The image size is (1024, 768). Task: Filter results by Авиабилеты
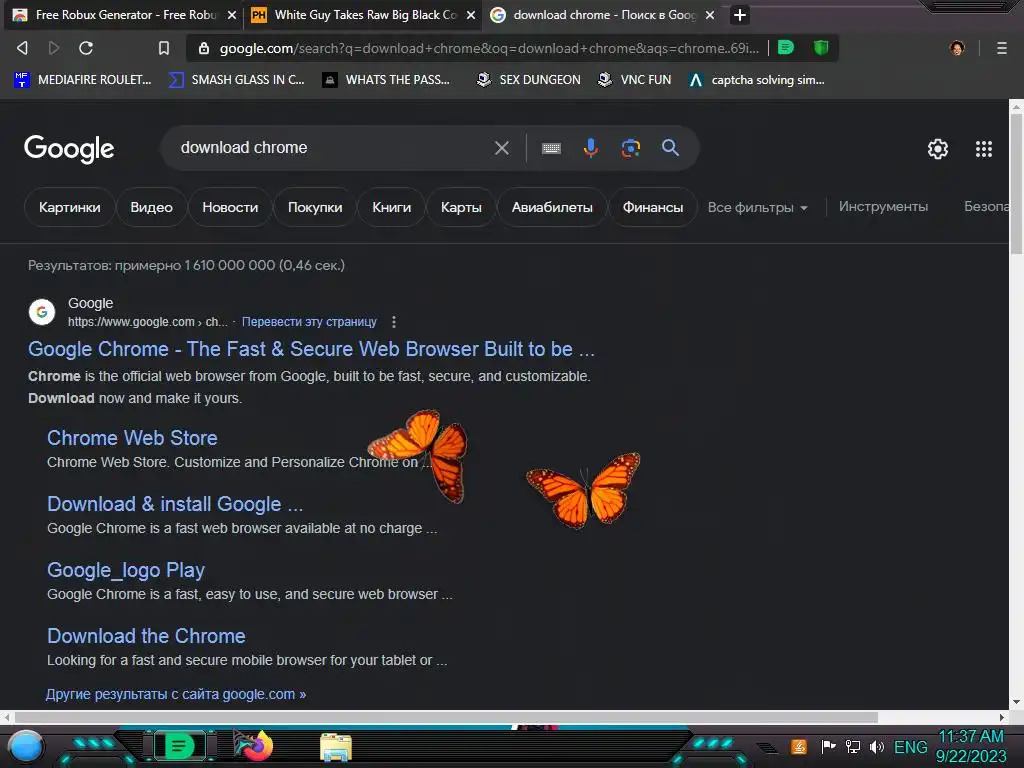click(552, 208)
